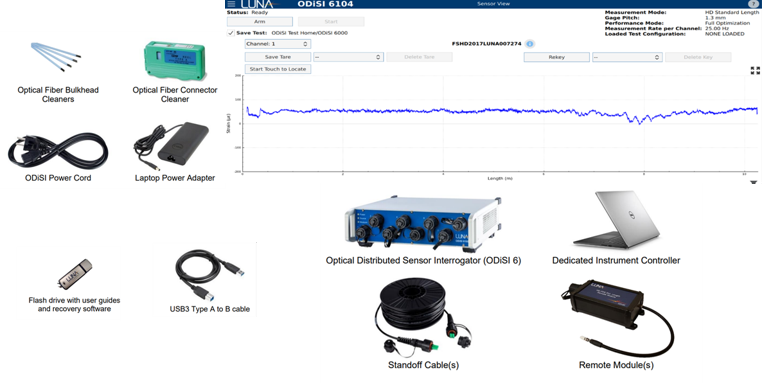Click the "NONE LOADED" test configuration value
Image resolution: width=762 pixels, height=383 pixels.
[725, 34]
